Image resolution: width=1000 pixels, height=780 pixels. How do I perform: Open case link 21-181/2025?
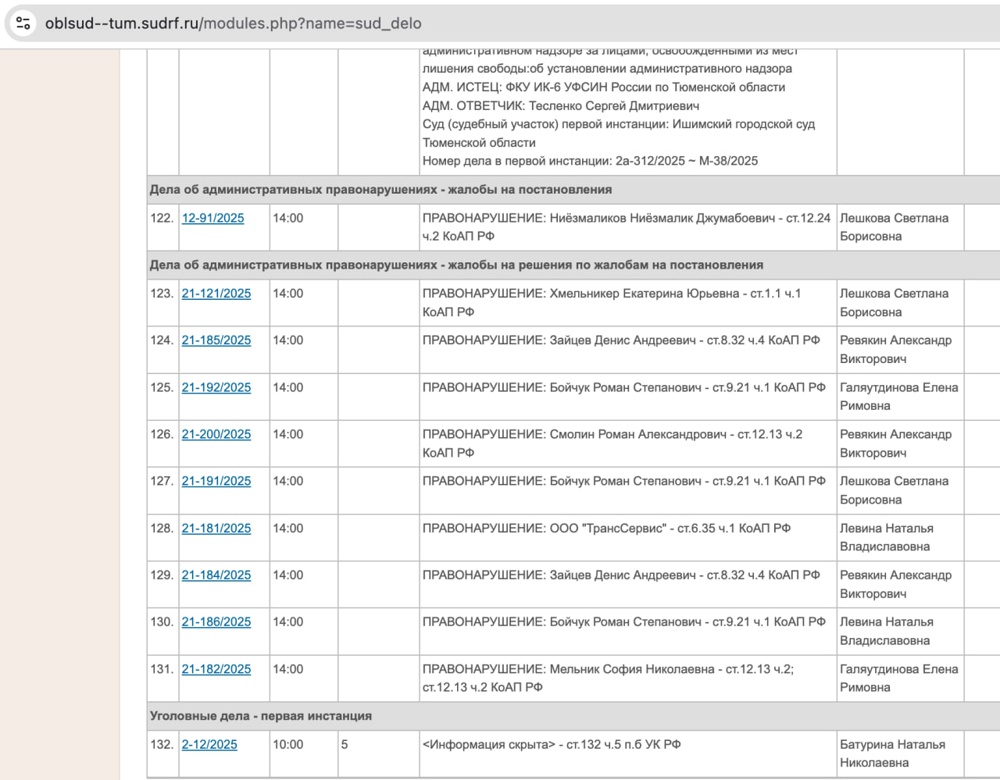(216, 529)
